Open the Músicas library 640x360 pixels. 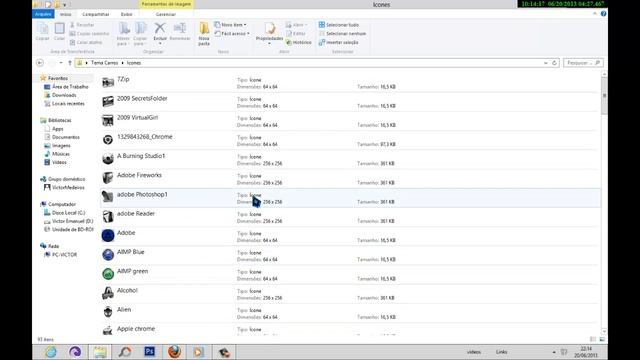coord(60,154)
